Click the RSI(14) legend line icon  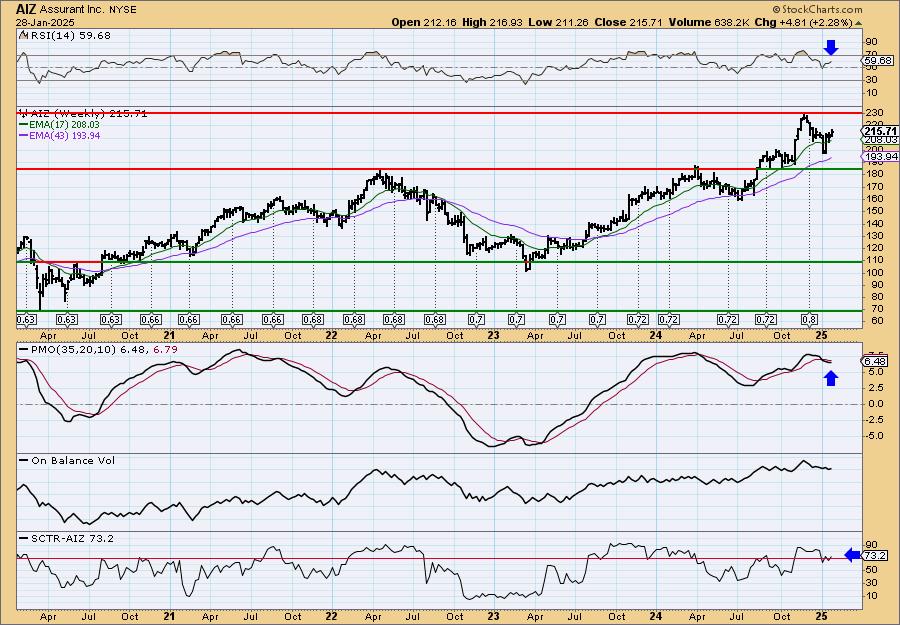click(22, 35)
